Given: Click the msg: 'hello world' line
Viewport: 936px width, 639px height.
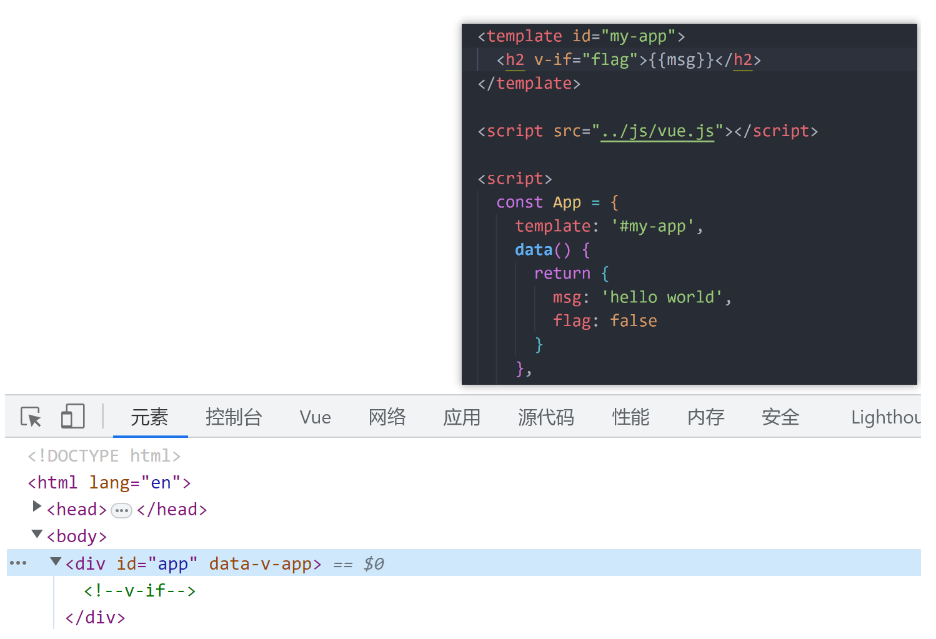Looking at the screenshot, I should click(x=642, y=297).
